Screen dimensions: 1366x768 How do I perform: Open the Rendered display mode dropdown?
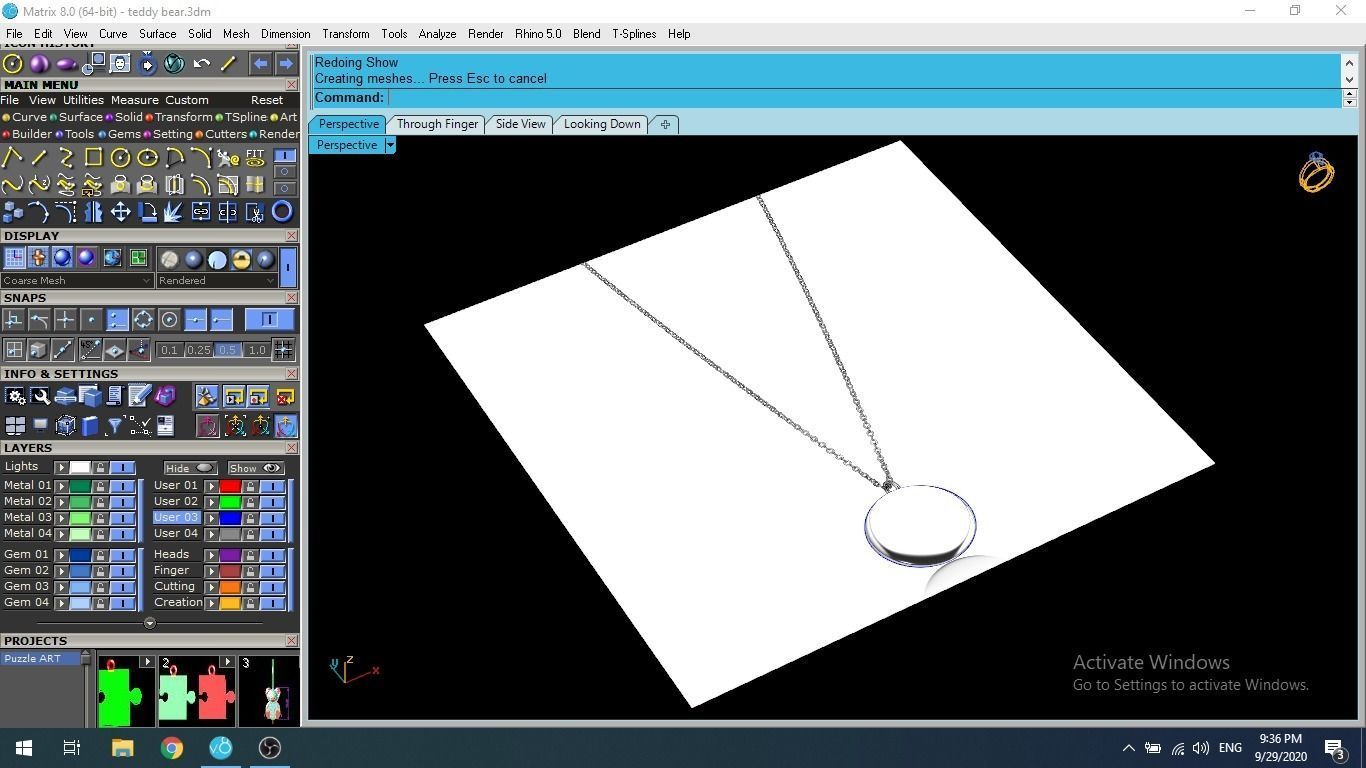click(x=216, y=281)
